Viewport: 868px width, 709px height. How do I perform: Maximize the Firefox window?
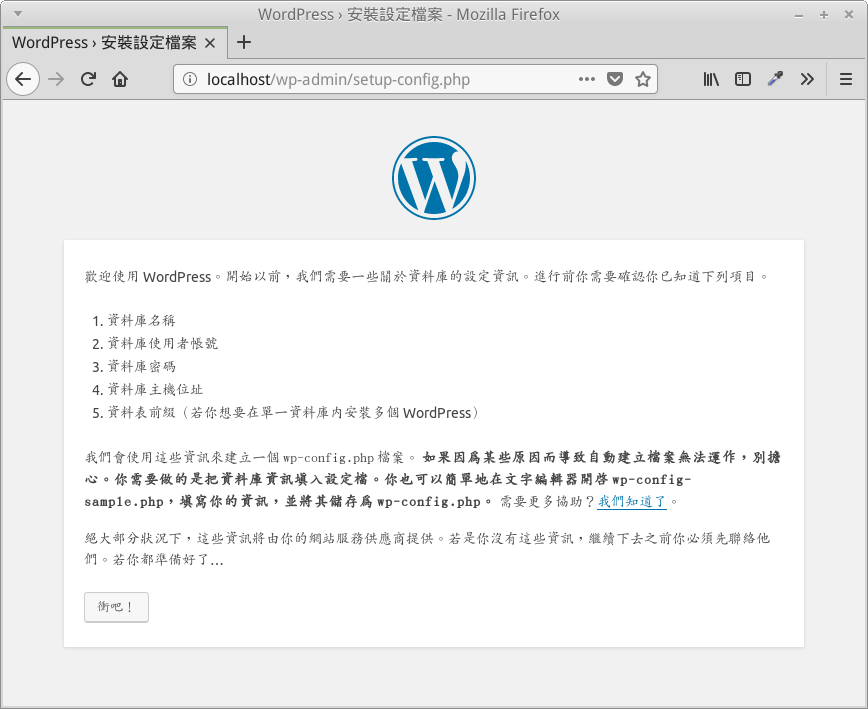point(824,15)
